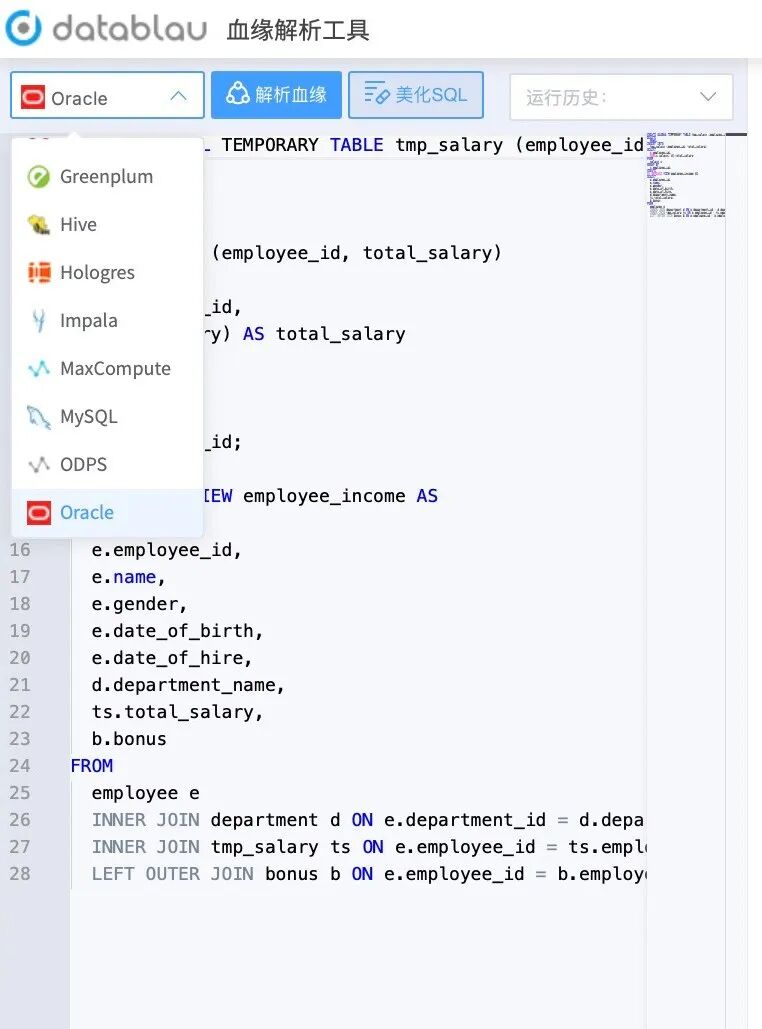Click the INNER JOIN department line
The height and width of the screenshot is (1029, 762).
(368, 820)
